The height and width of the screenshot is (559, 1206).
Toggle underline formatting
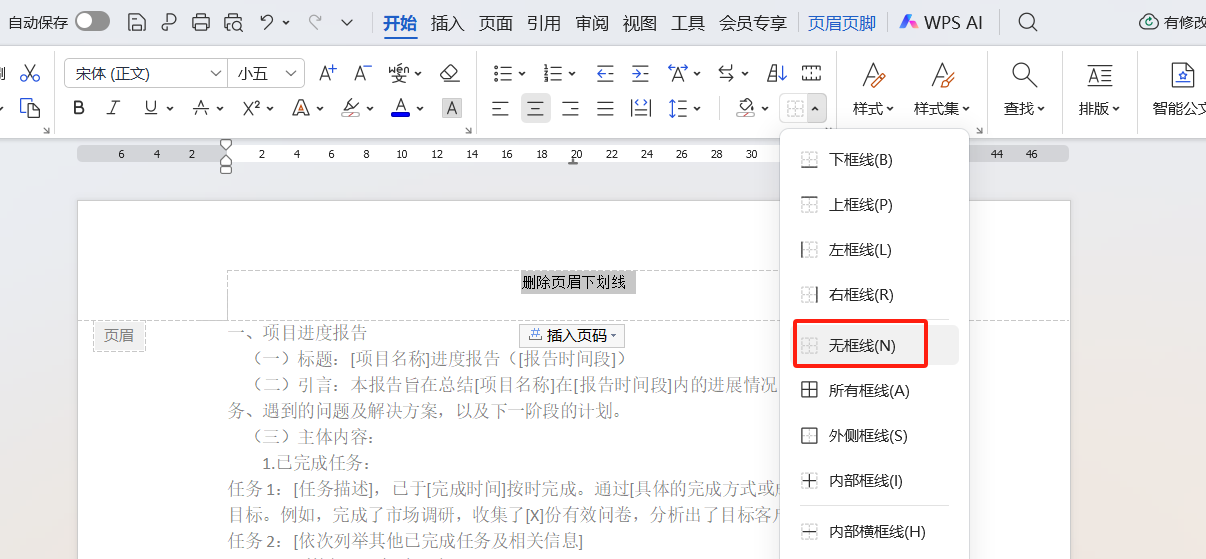pos(151,108)
